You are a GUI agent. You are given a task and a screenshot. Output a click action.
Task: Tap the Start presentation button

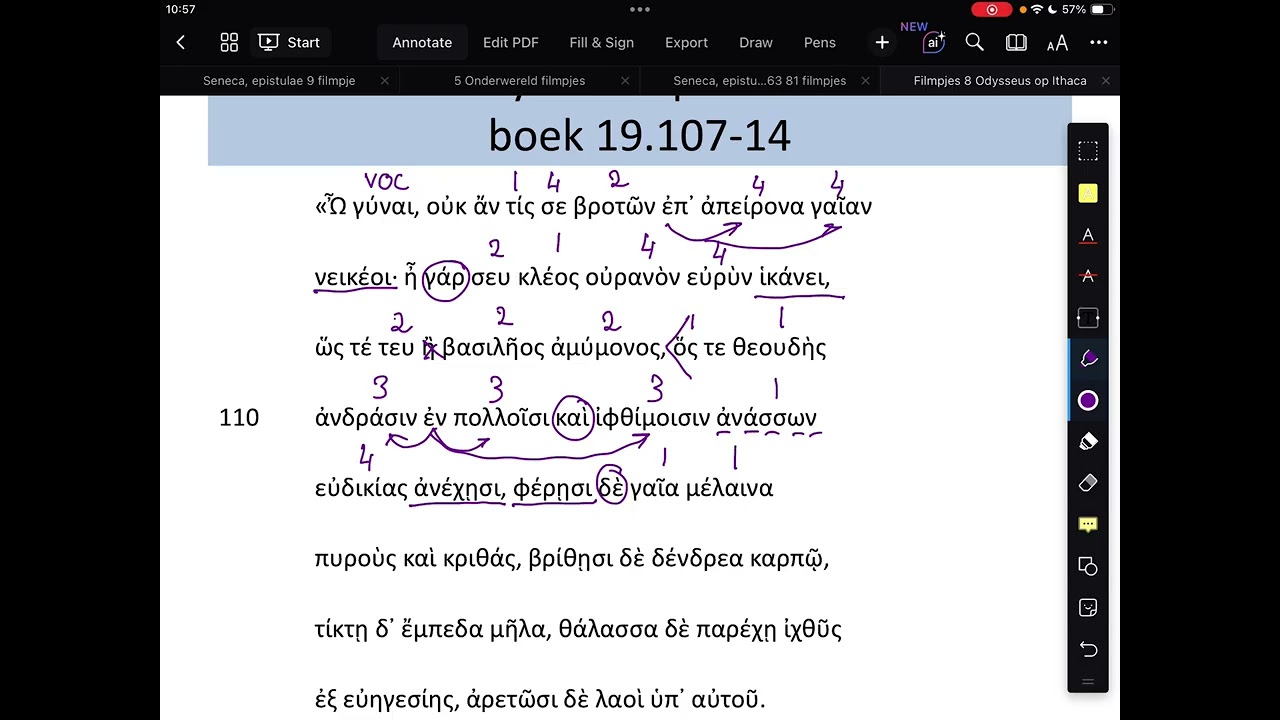click(289, 42)
